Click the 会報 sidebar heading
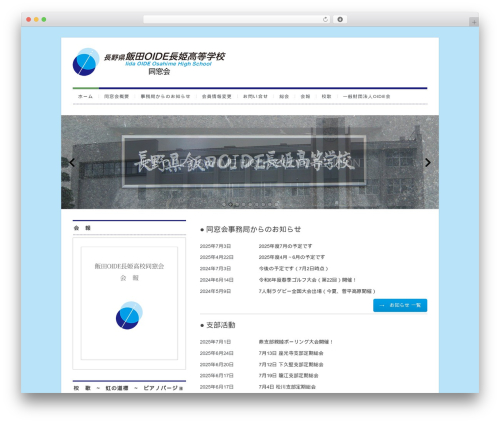Screen dimensions: 500x423 (82, 228)
